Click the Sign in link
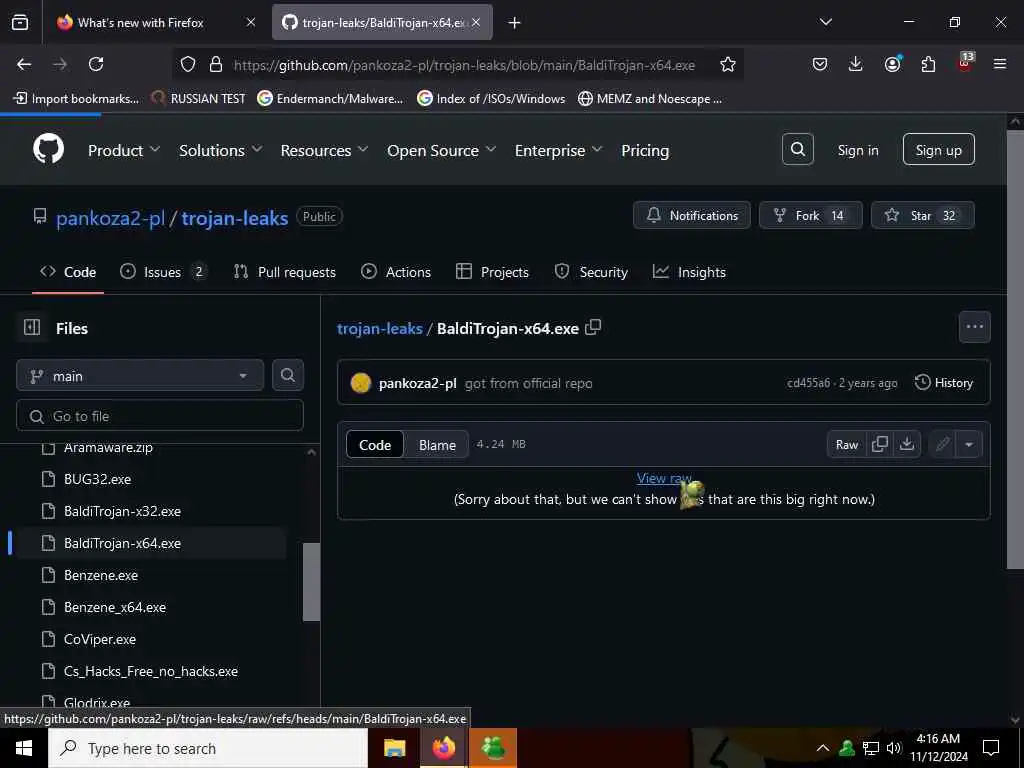This screenshot has height=768, width=1024. (x=857, y=150)
